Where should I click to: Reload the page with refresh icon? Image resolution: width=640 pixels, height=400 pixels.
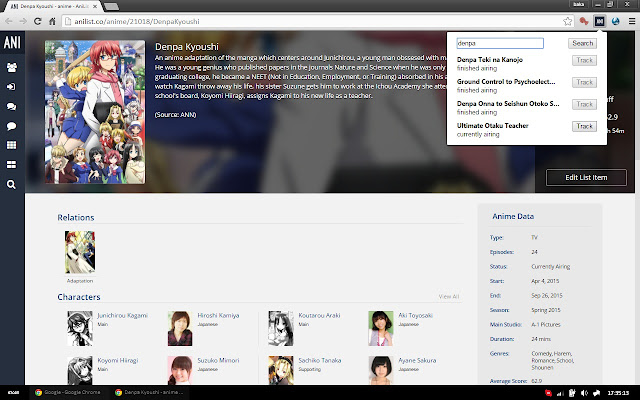click(x=38, y=21)
